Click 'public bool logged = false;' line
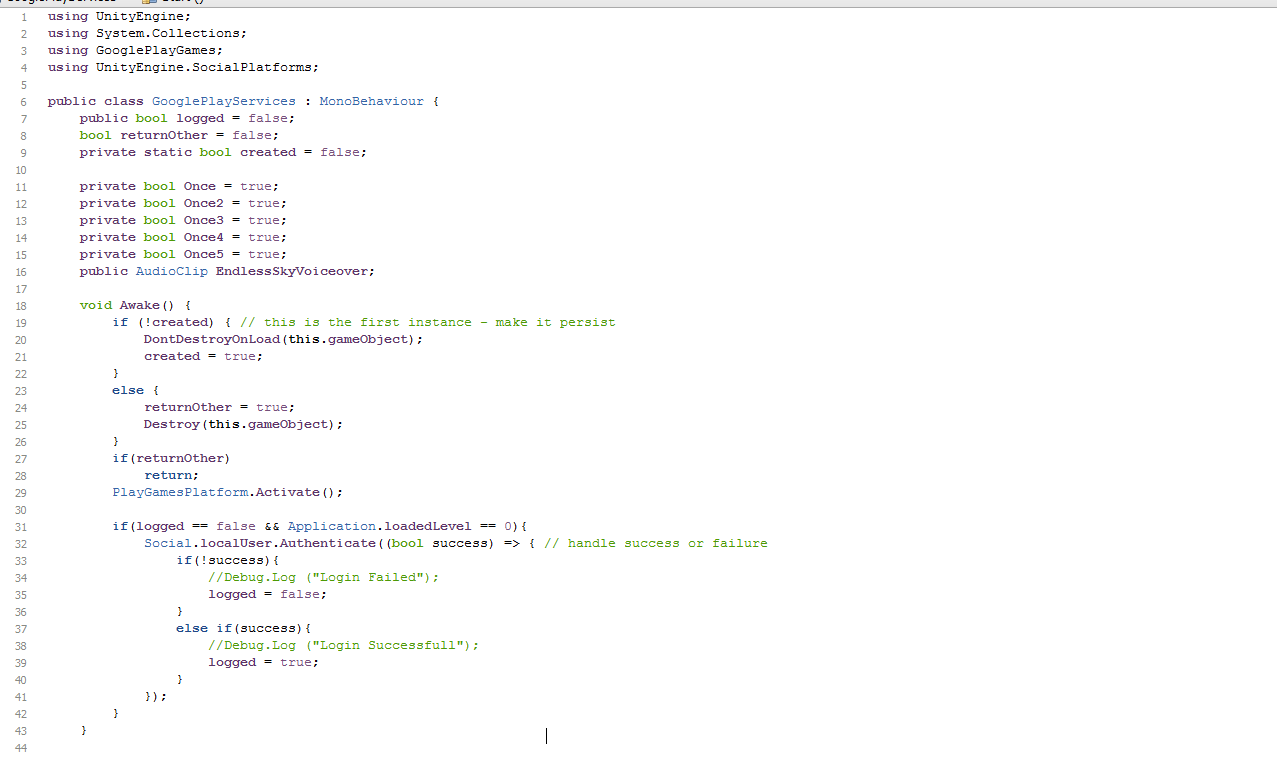 [187, 118]
